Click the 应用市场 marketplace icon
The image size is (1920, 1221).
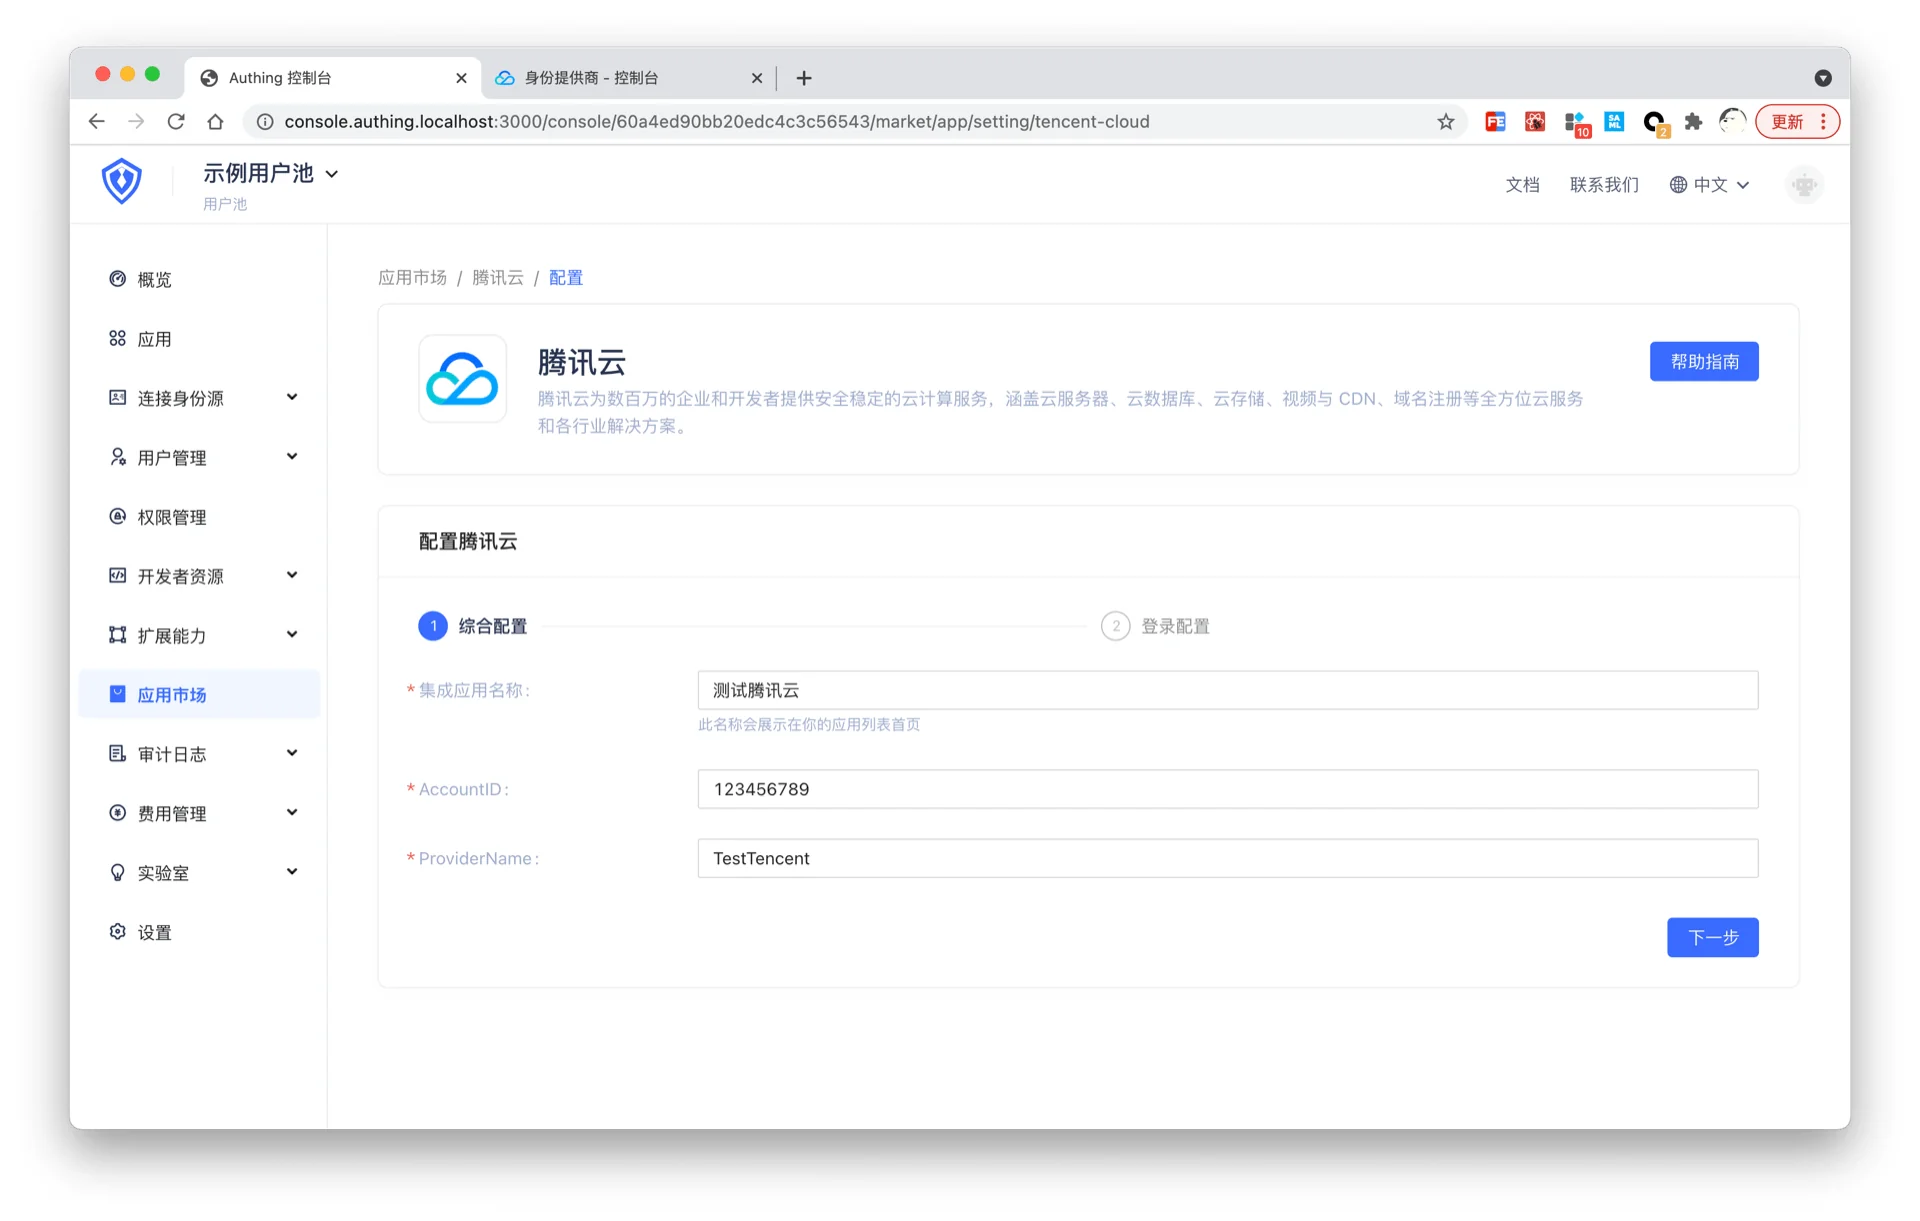pyautogui.click(x=117, y=694)
